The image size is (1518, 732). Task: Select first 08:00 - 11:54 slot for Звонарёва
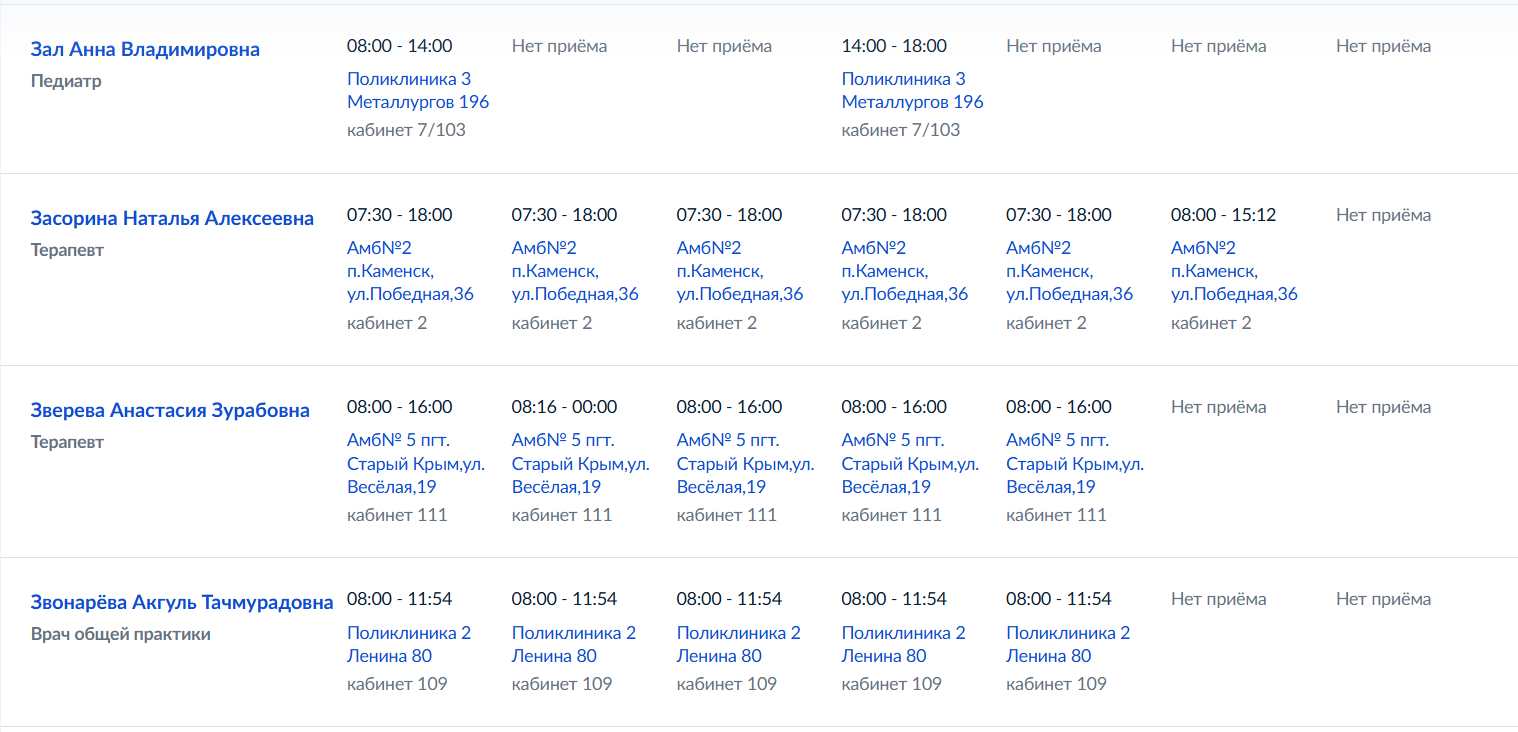[399, 599]
